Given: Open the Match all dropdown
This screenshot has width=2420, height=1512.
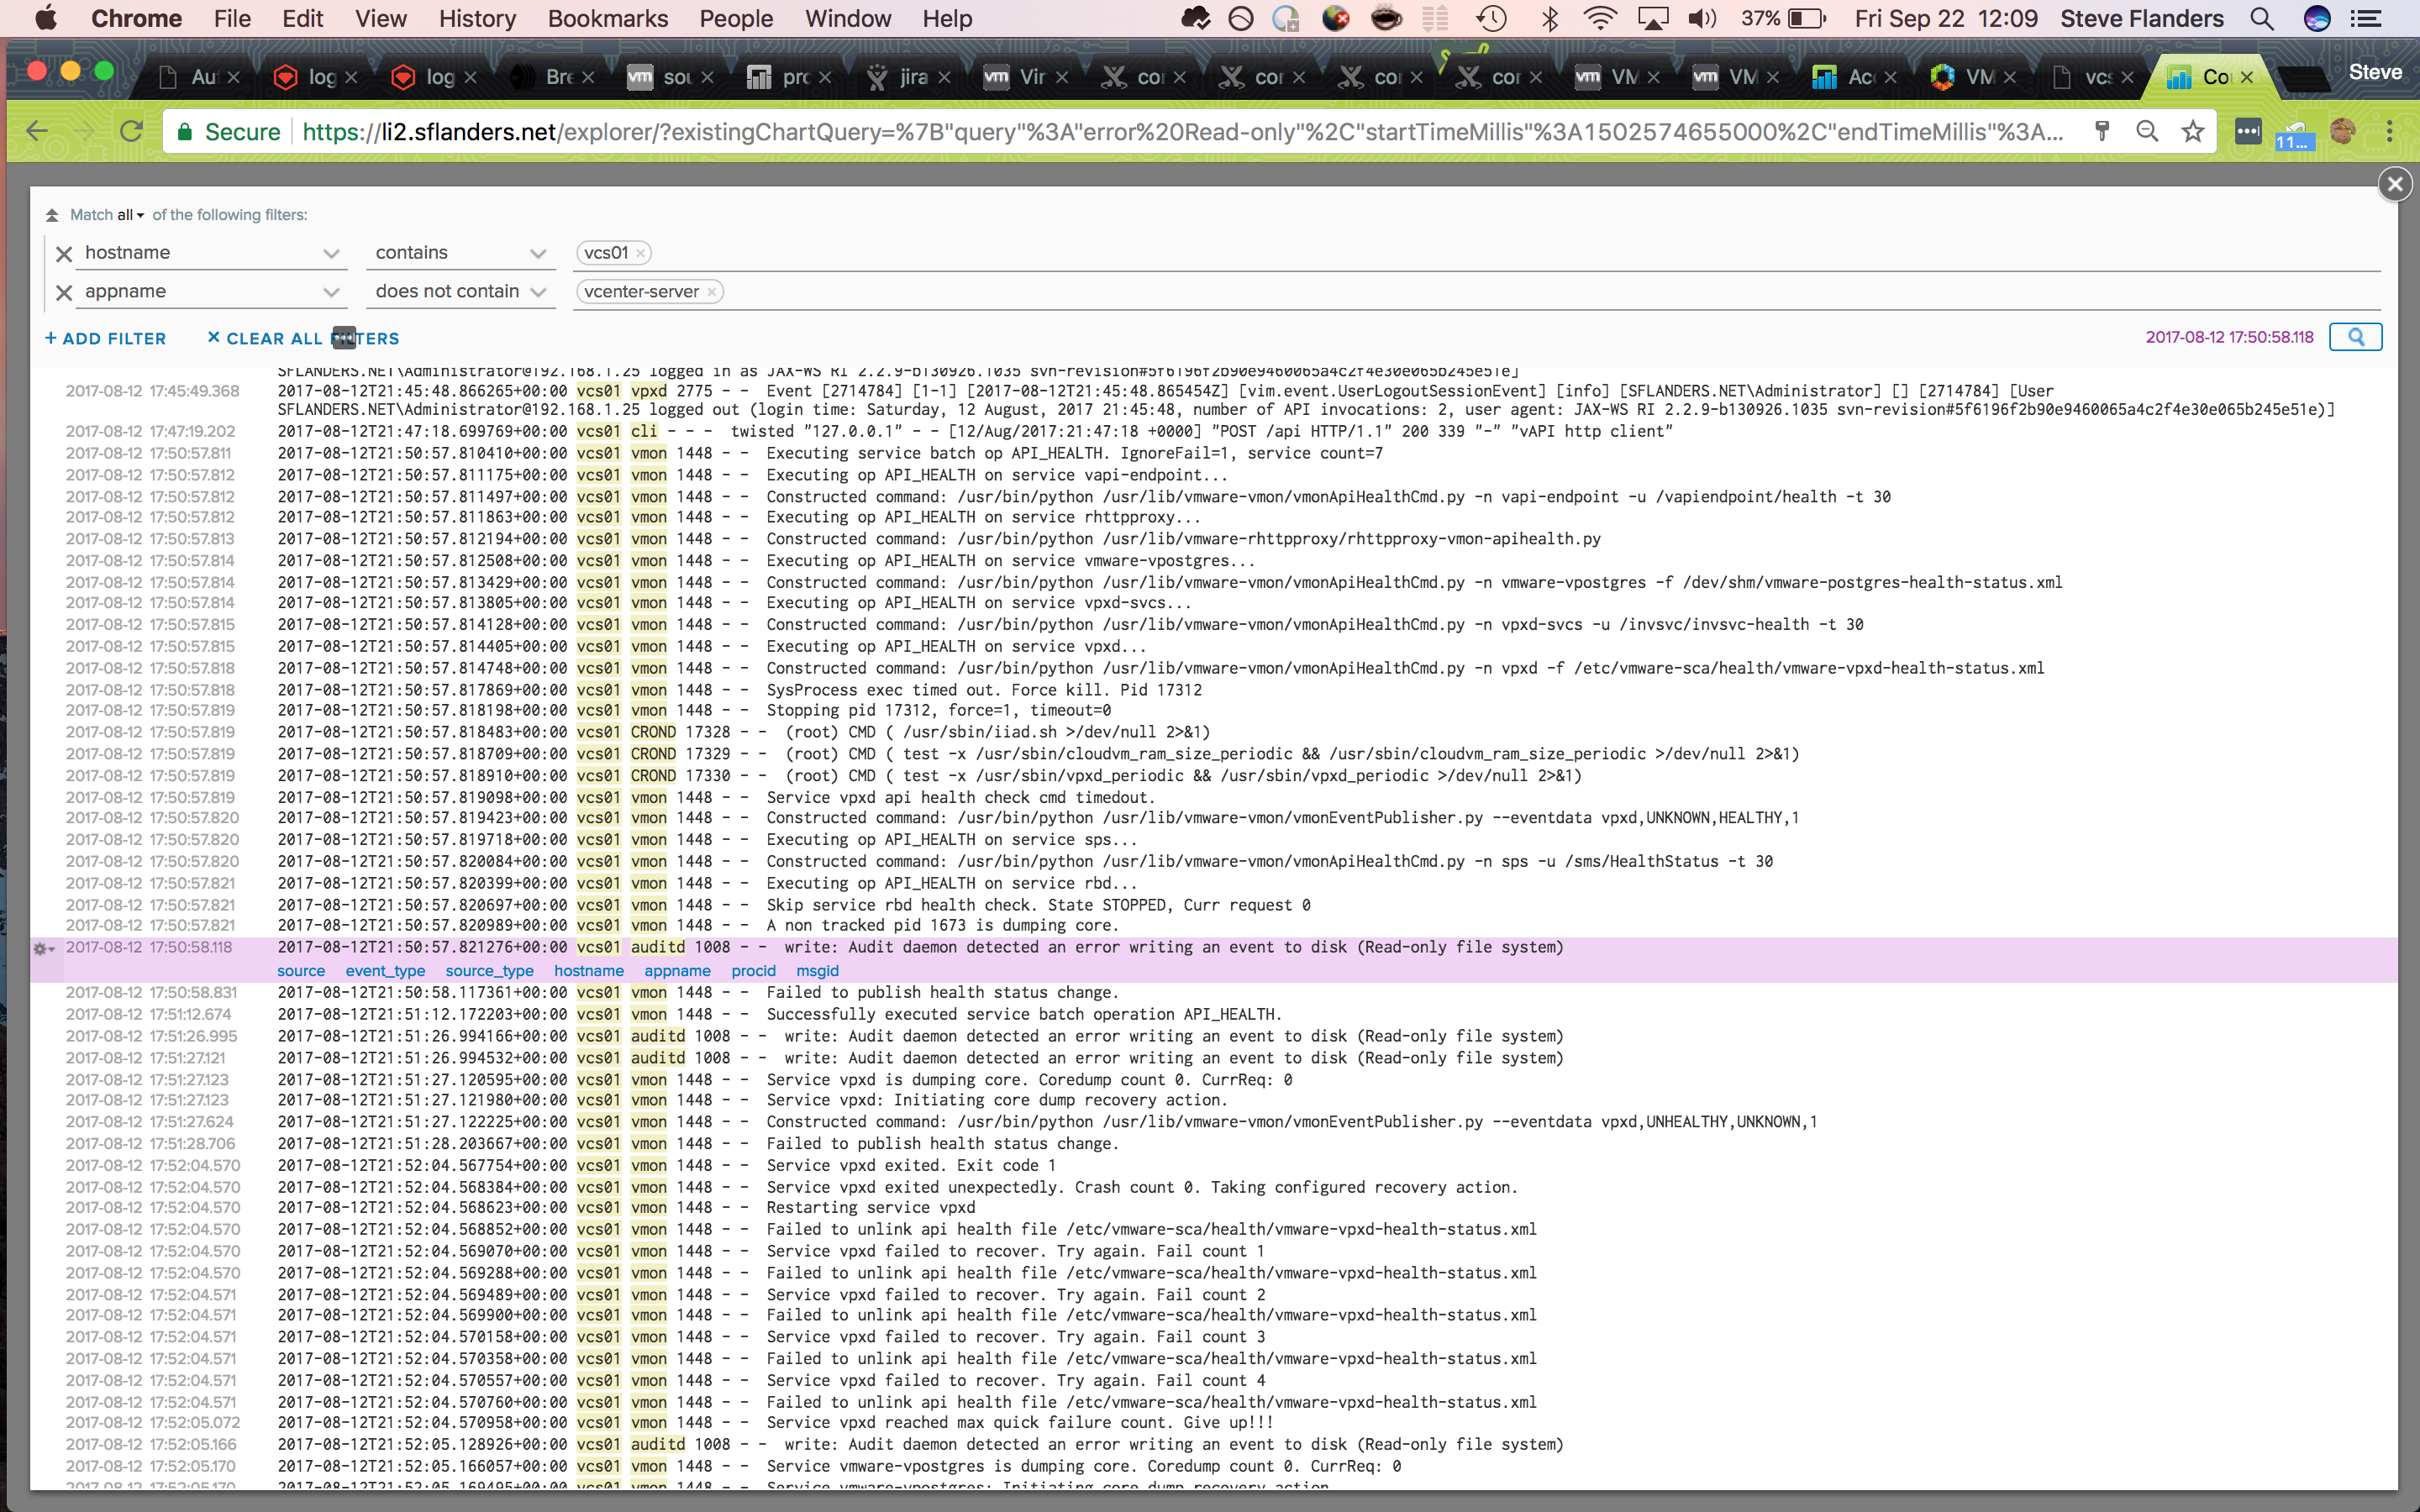Looking at the screenshot, I should pyautogui.click(x=130, y=215).
